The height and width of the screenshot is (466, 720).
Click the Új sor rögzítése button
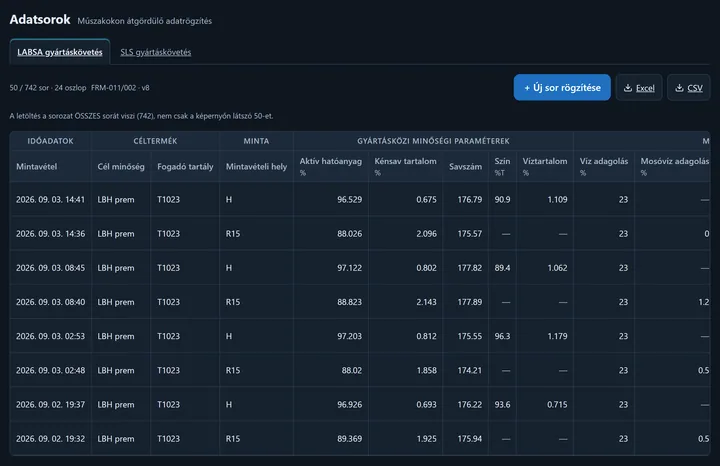pyautogui.click(x=562, y=87)
